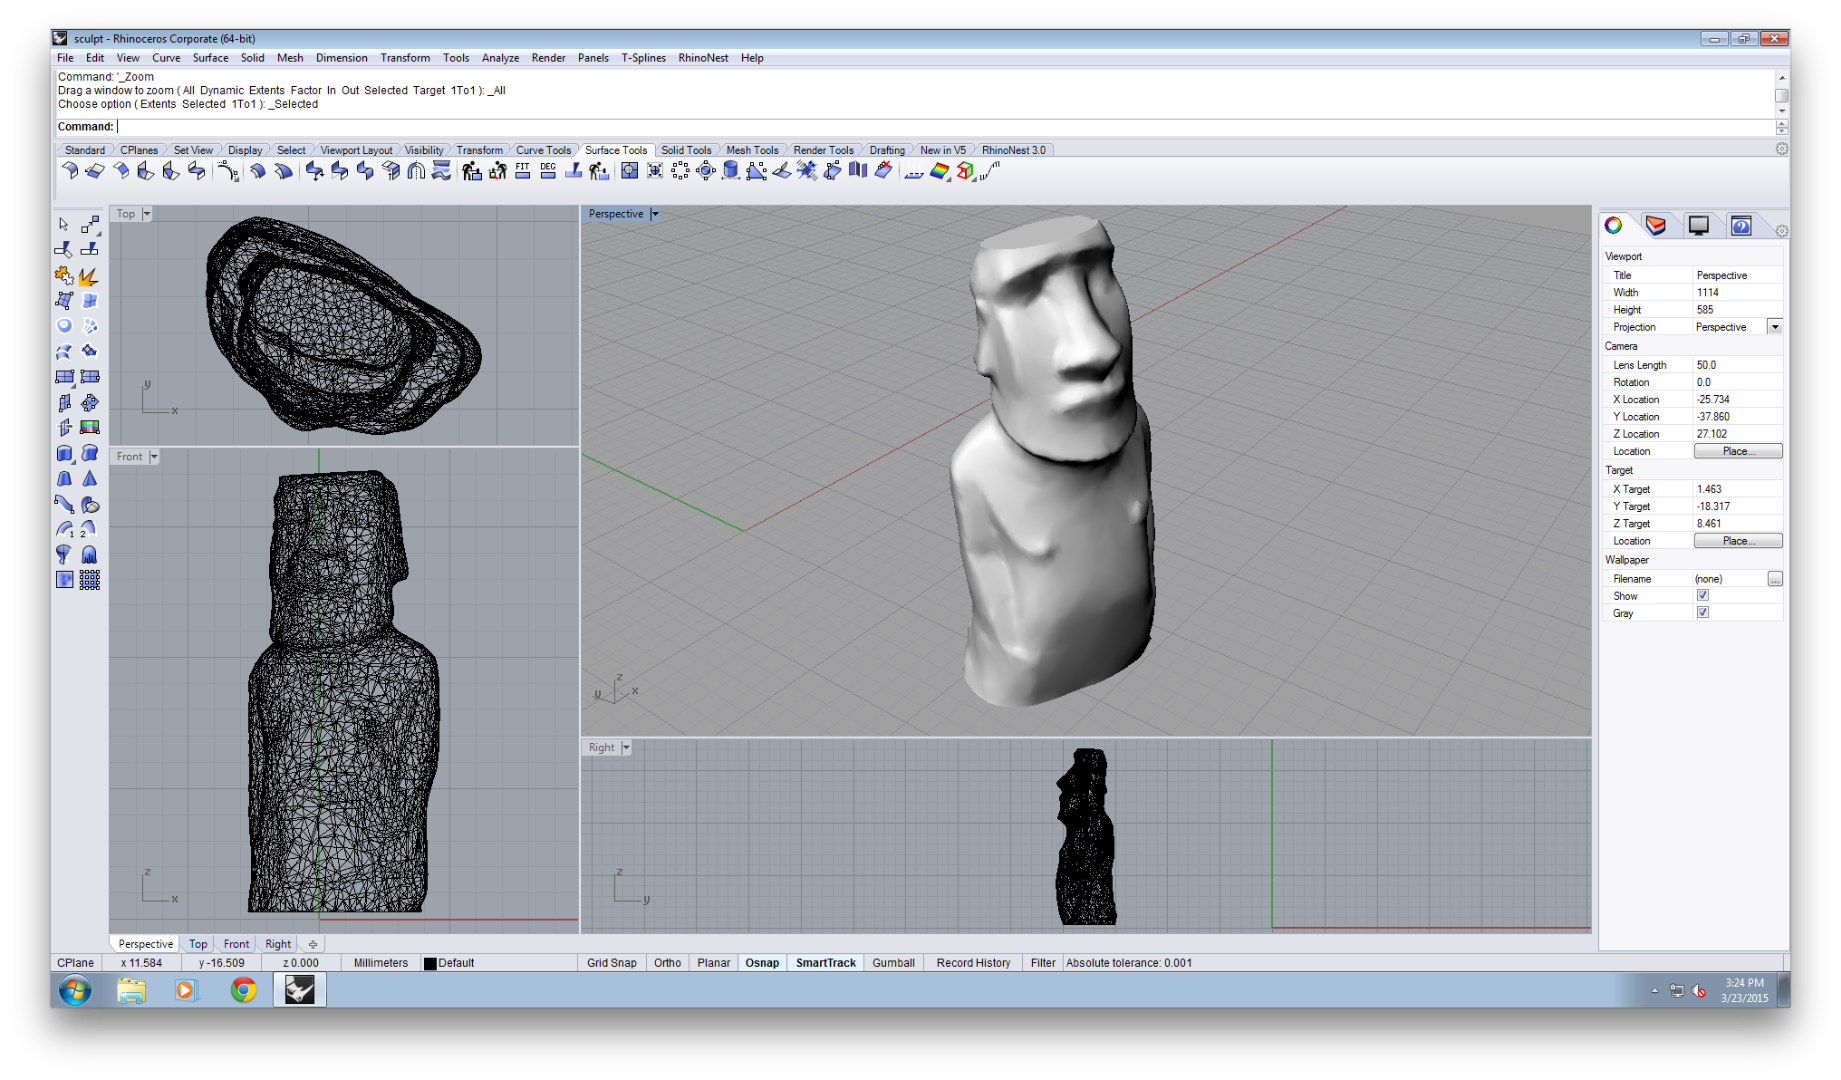Click Place button for camera Location
Viewport: 1841px width, 1080px height.
click(1738, 451)
